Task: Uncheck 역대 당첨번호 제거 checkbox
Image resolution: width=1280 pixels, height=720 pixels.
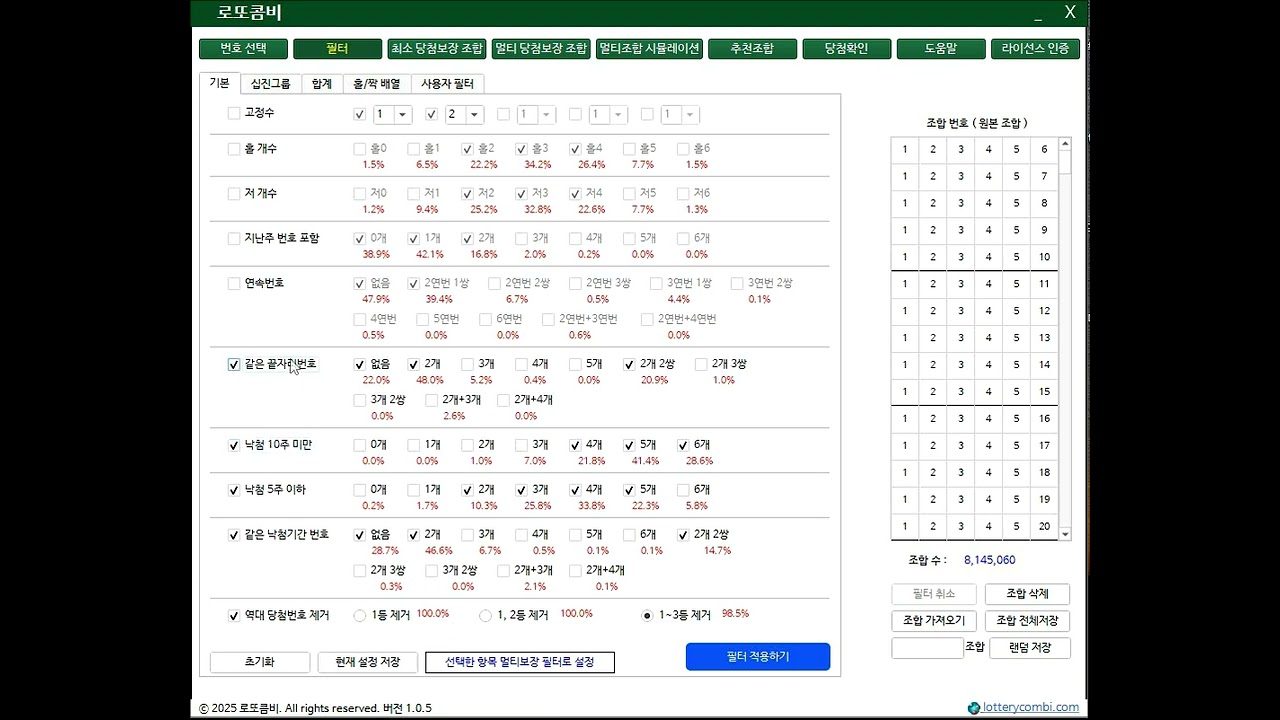Action: 234,616
